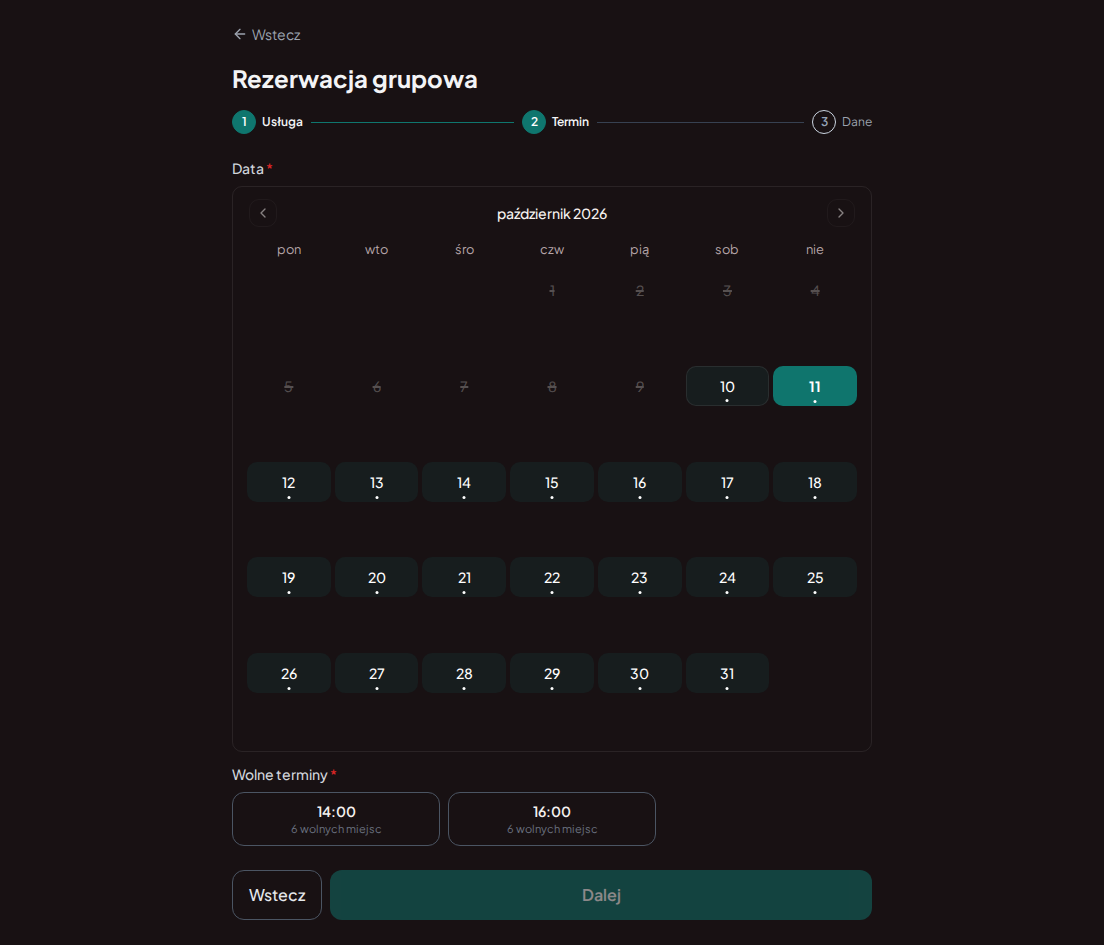The image size is (1104, 945).
Task: Choose date 19 in calendar
Action: point(289,577)
